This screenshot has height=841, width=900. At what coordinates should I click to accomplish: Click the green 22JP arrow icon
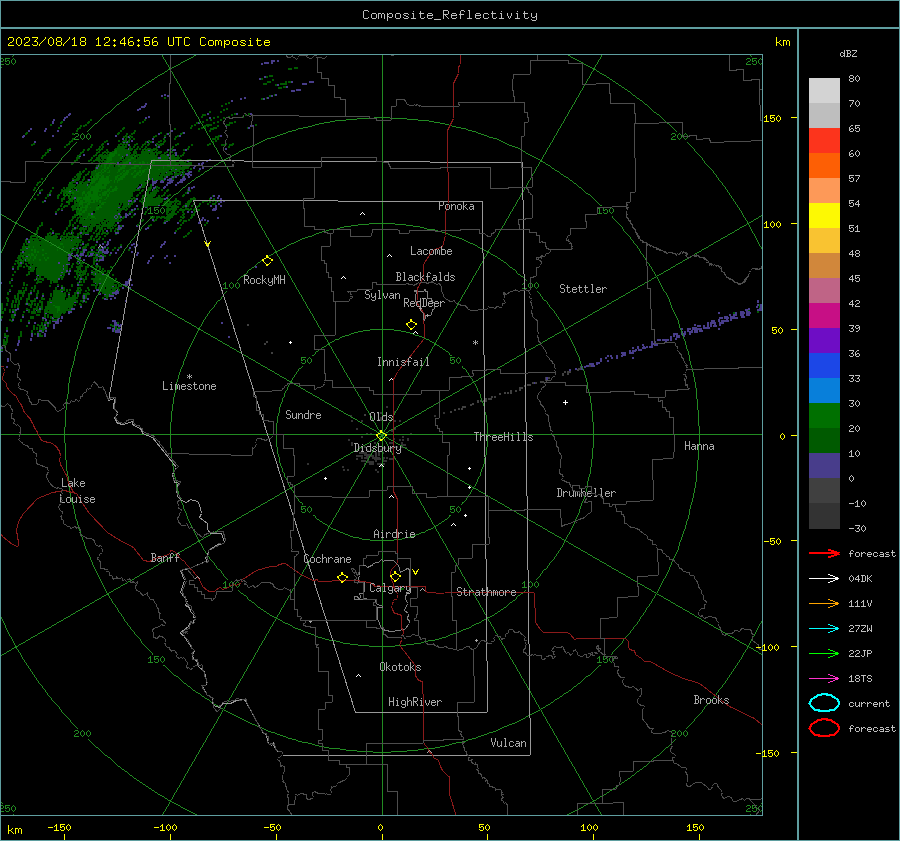tap(824, 653)
